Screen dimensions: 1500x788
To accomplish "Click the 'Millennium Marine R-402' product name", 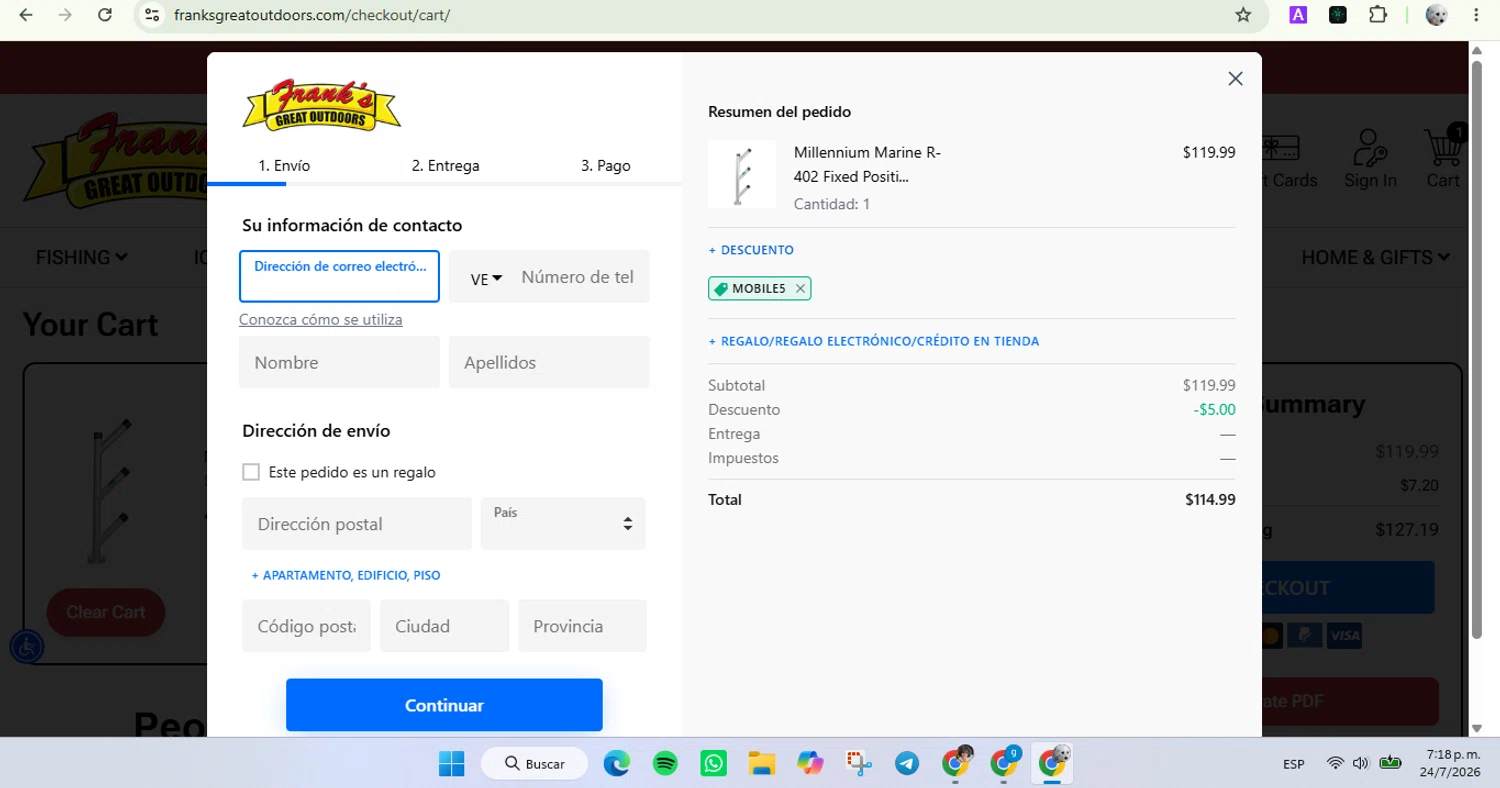I will point(867,165).
